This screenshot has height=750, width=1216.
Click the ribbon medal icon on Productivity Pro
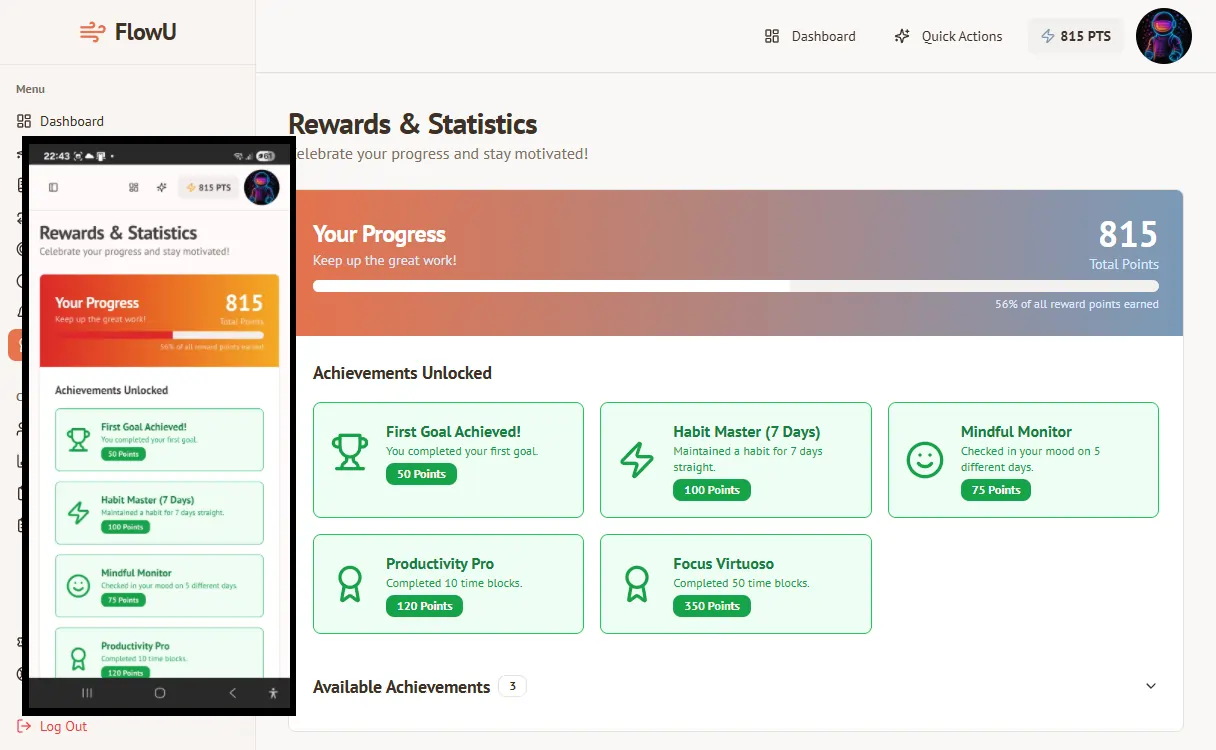click(350, 584)
